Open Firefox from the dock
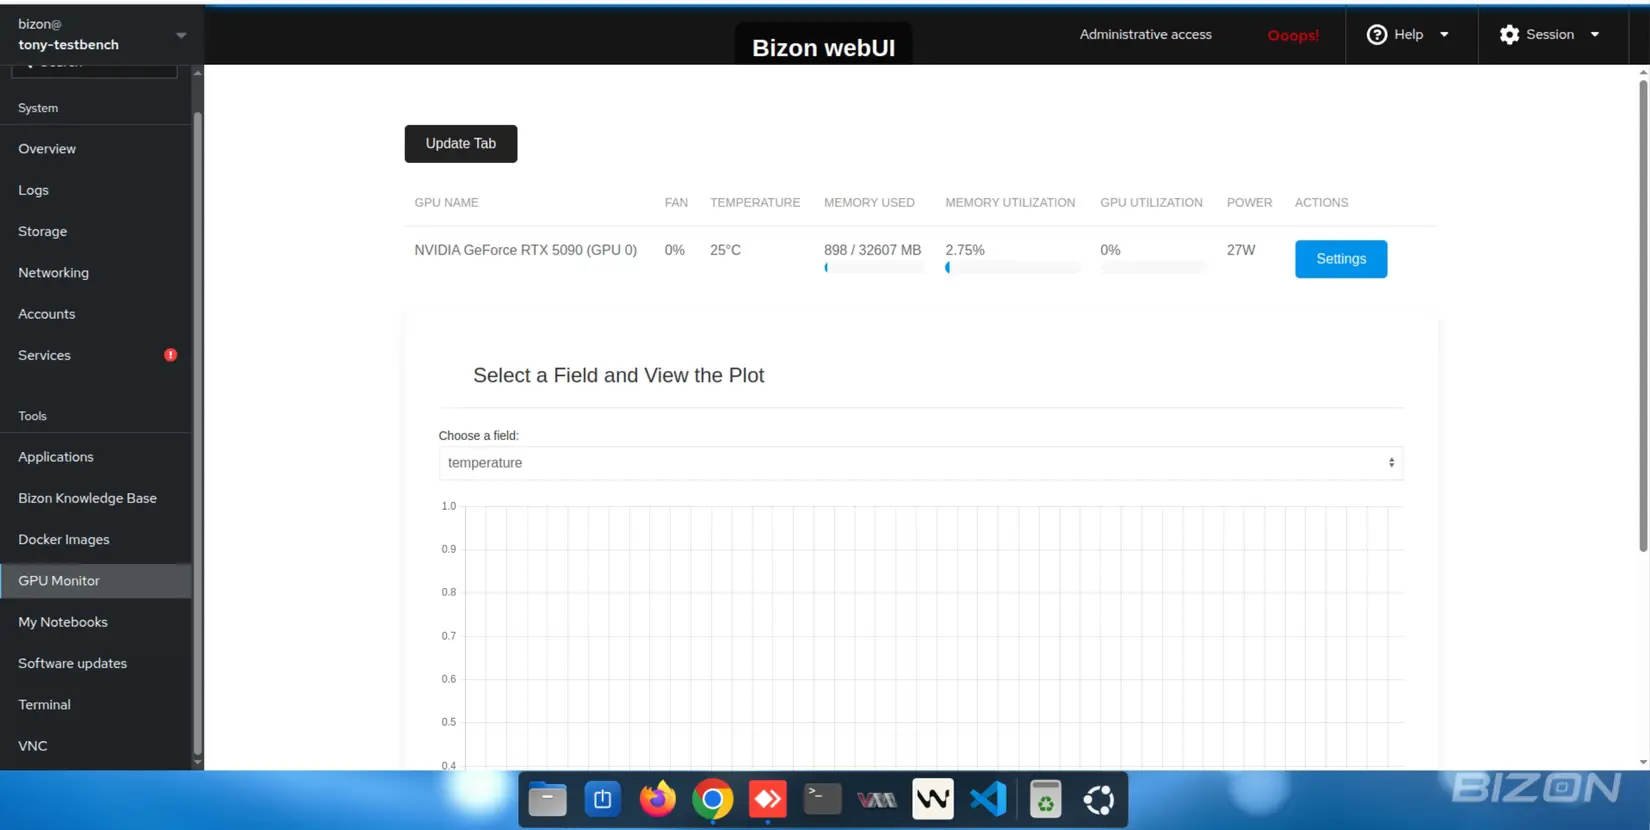Image resolution: width=1650 pixels, height=830 pixels. pos(657,799)
